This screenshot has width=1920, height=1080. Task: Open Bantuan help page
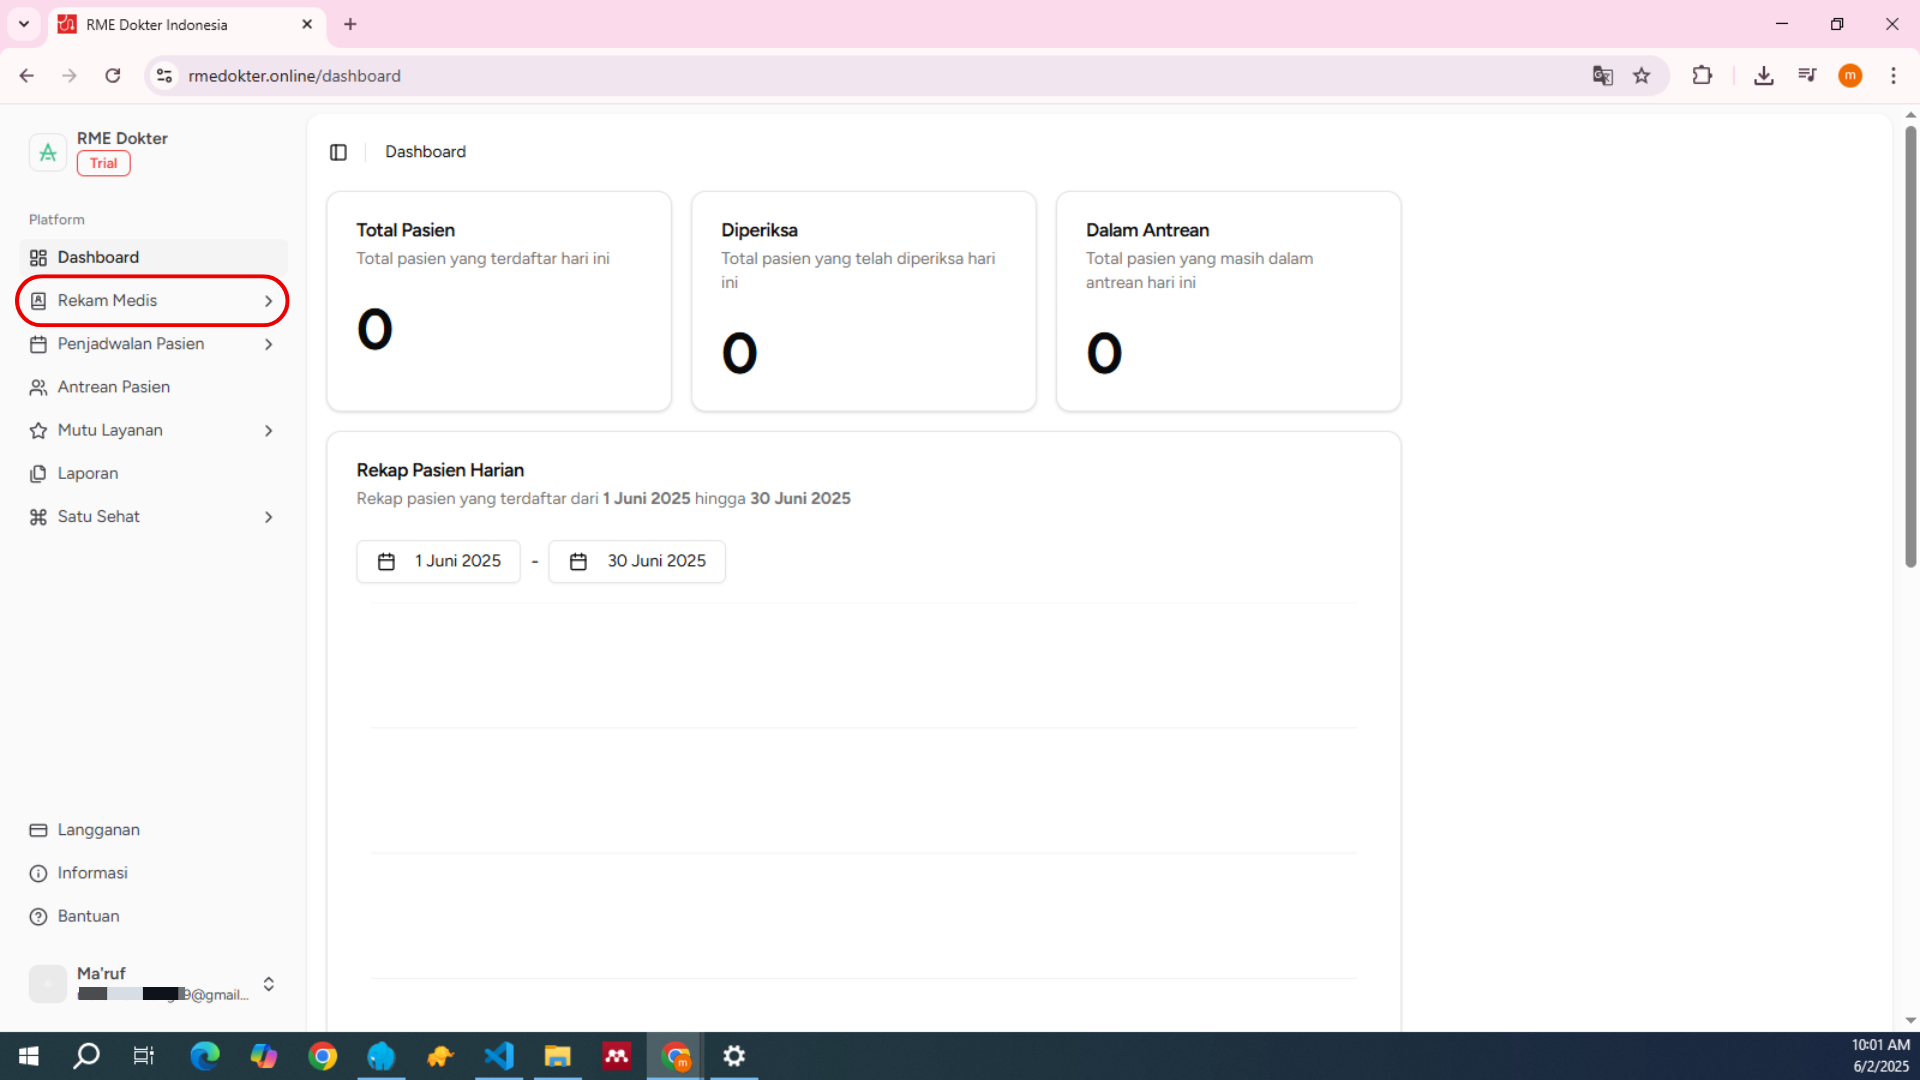88,916
